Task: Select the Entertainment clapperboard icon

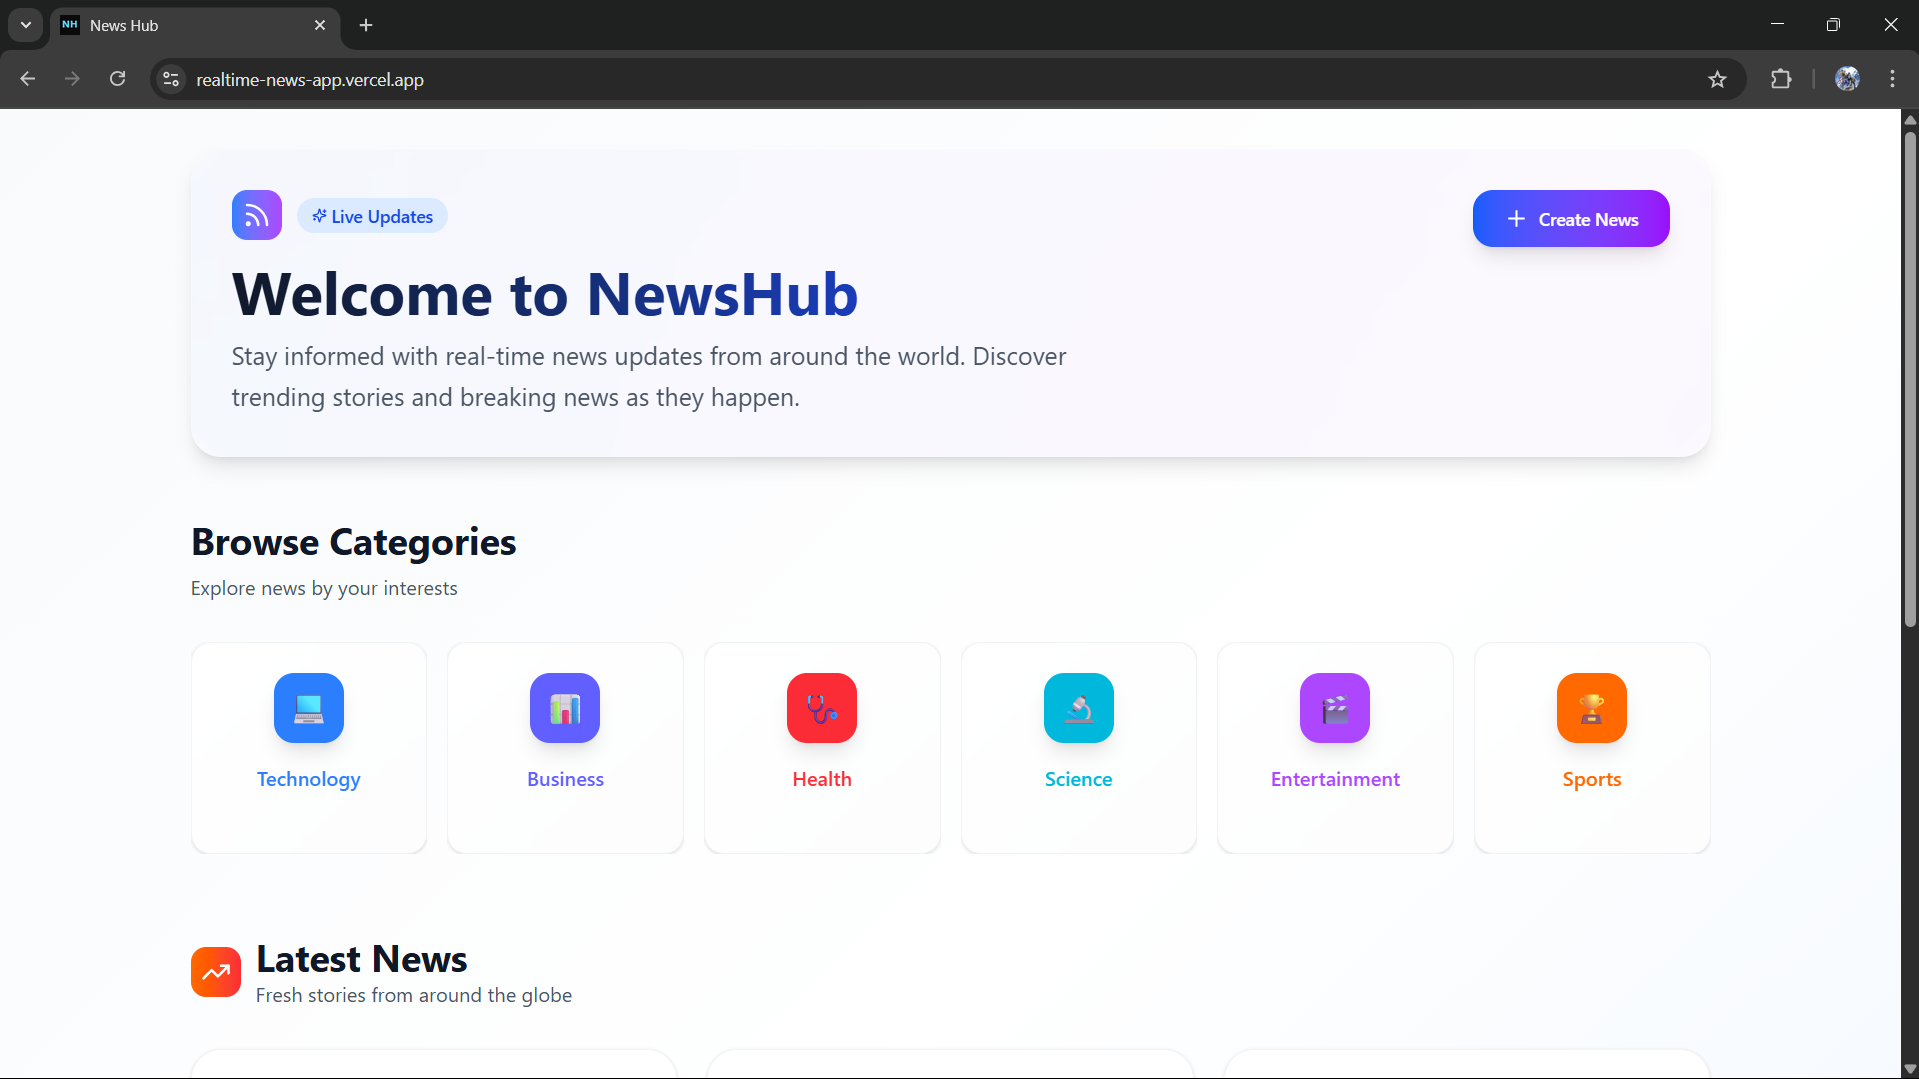Action: click(x=1334, y=708)
